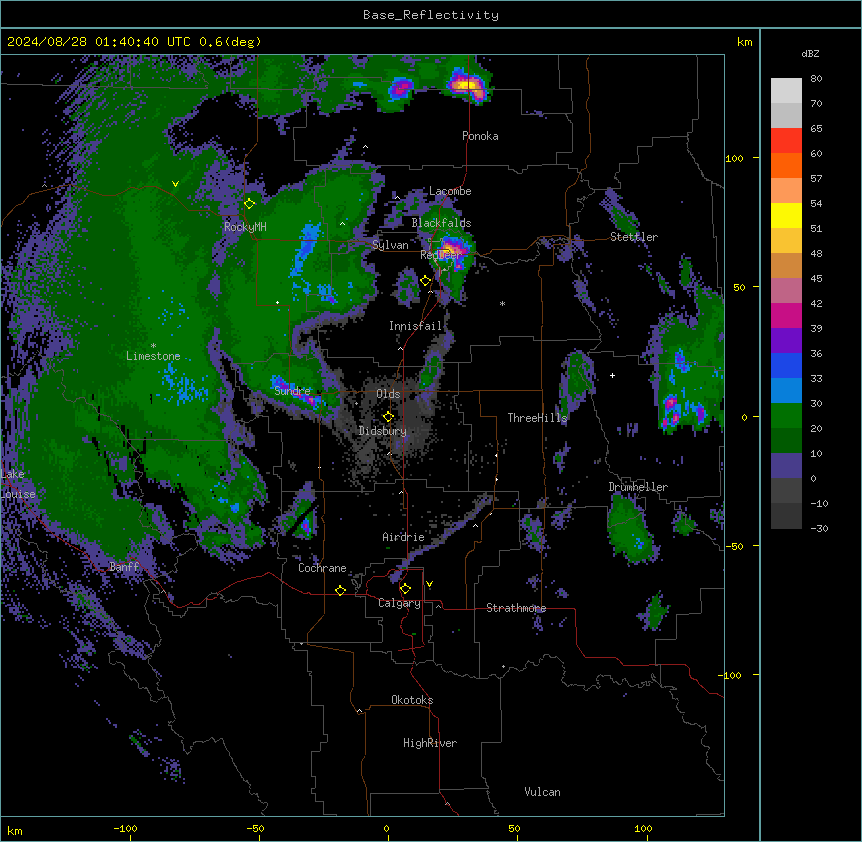The image size is (862, 842).
Task: Click the purple 39 dBZ legend swatch
Action: click(x=786, y=341)
